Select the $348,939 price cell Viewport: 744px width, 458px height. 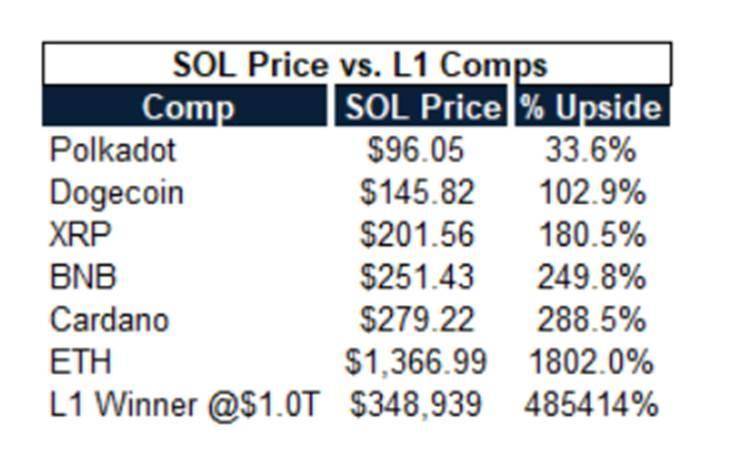pyautogui.click(x=416, y=405)
